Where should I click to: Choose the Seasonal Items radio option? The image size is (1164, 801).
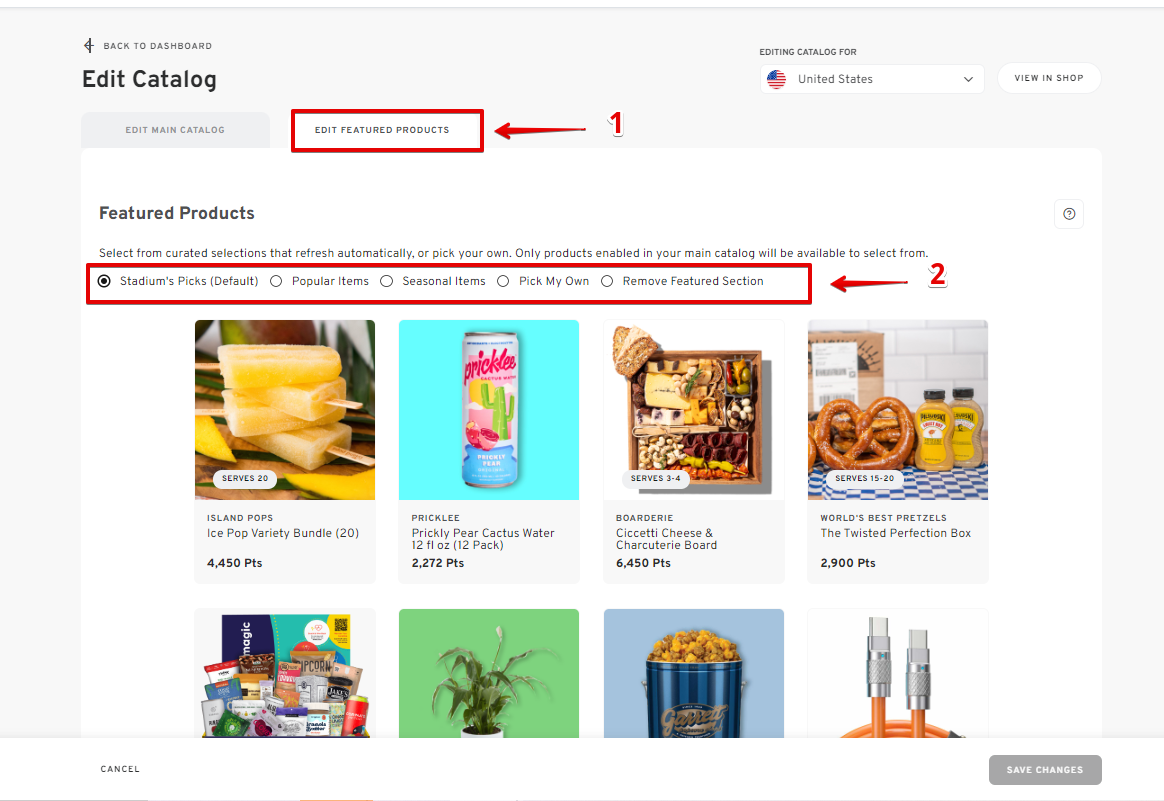click(387, 281)
